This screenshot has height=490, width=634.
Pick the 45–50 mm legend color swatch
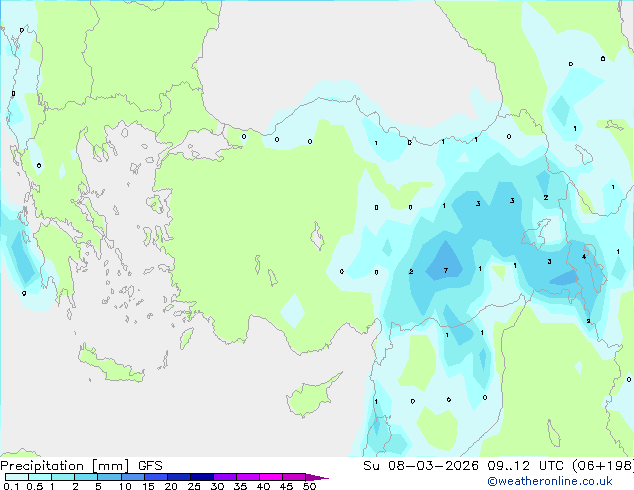click(x=294, y=477)
